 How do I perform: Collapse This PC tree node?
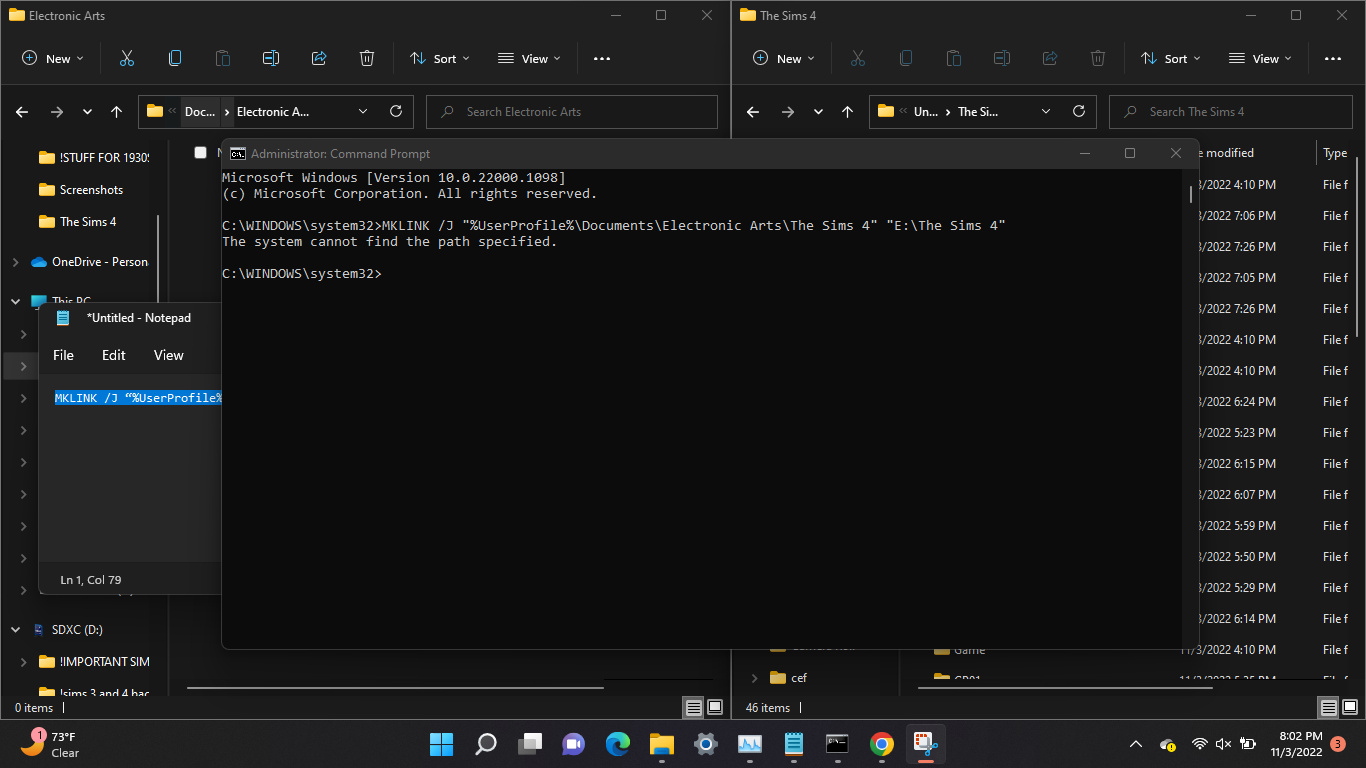15,300
